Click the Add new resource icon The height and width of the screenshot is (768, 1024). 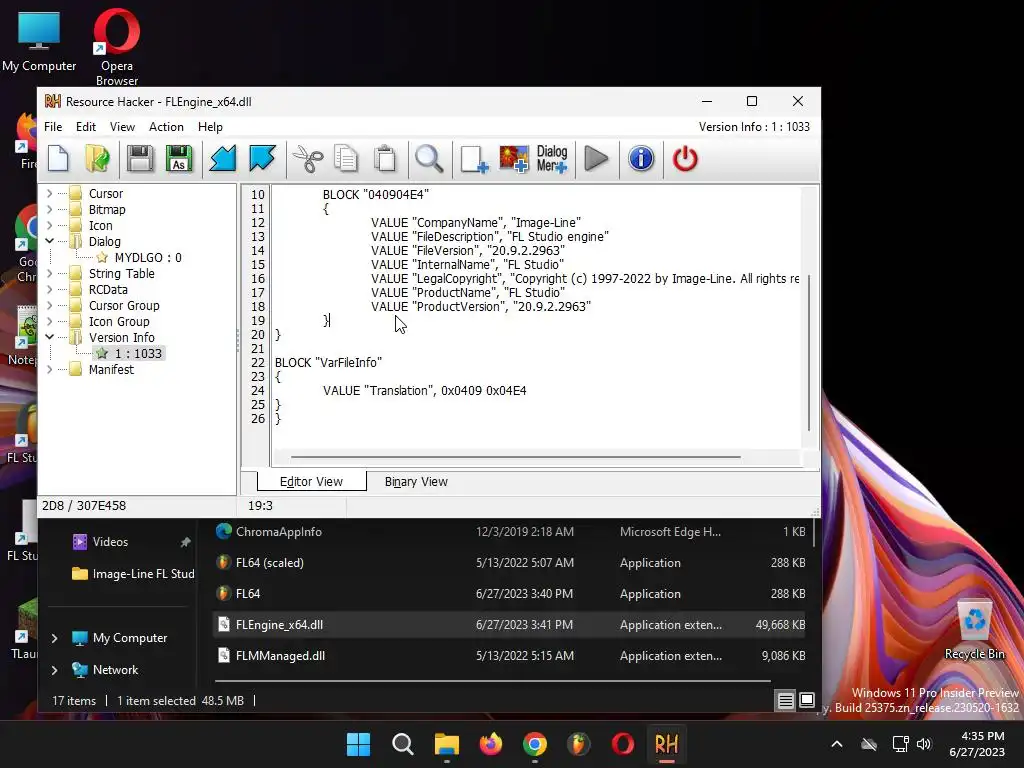[474, 159]
